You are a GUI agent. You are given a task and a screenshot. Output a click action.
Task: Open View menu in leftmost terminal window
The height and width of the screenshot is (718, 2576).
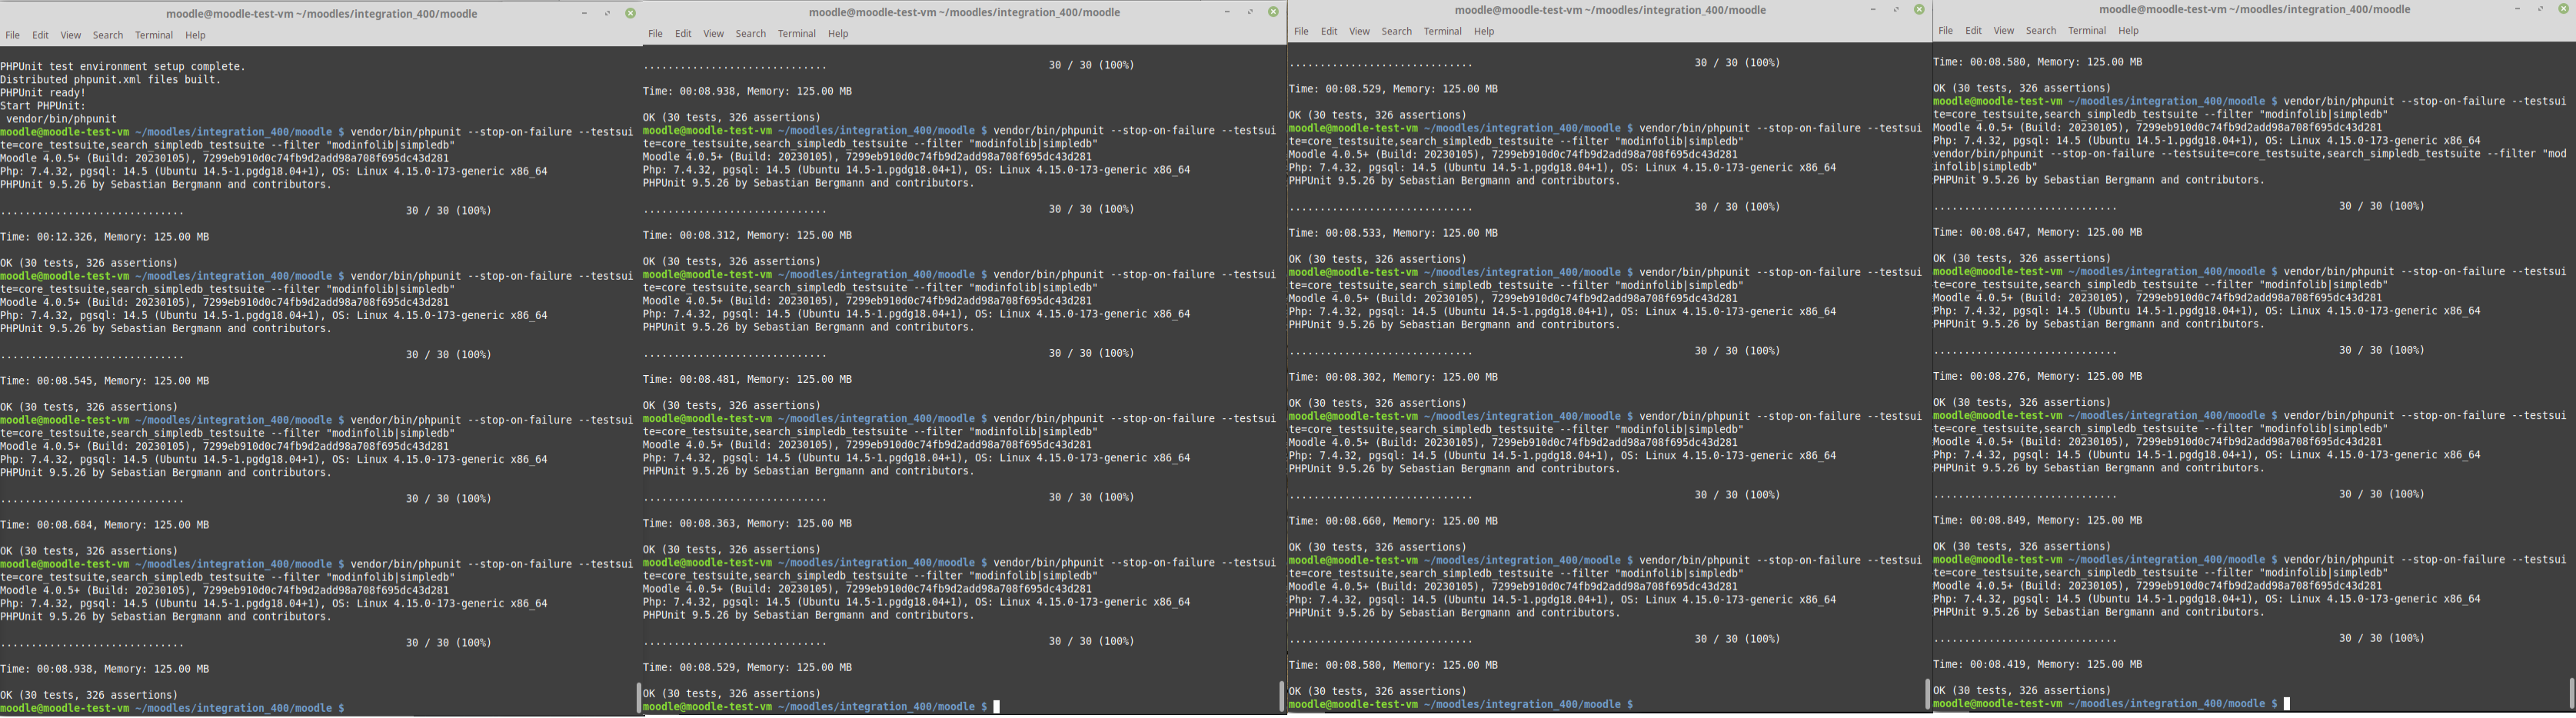pyautogui.click(x=71, y=35)
